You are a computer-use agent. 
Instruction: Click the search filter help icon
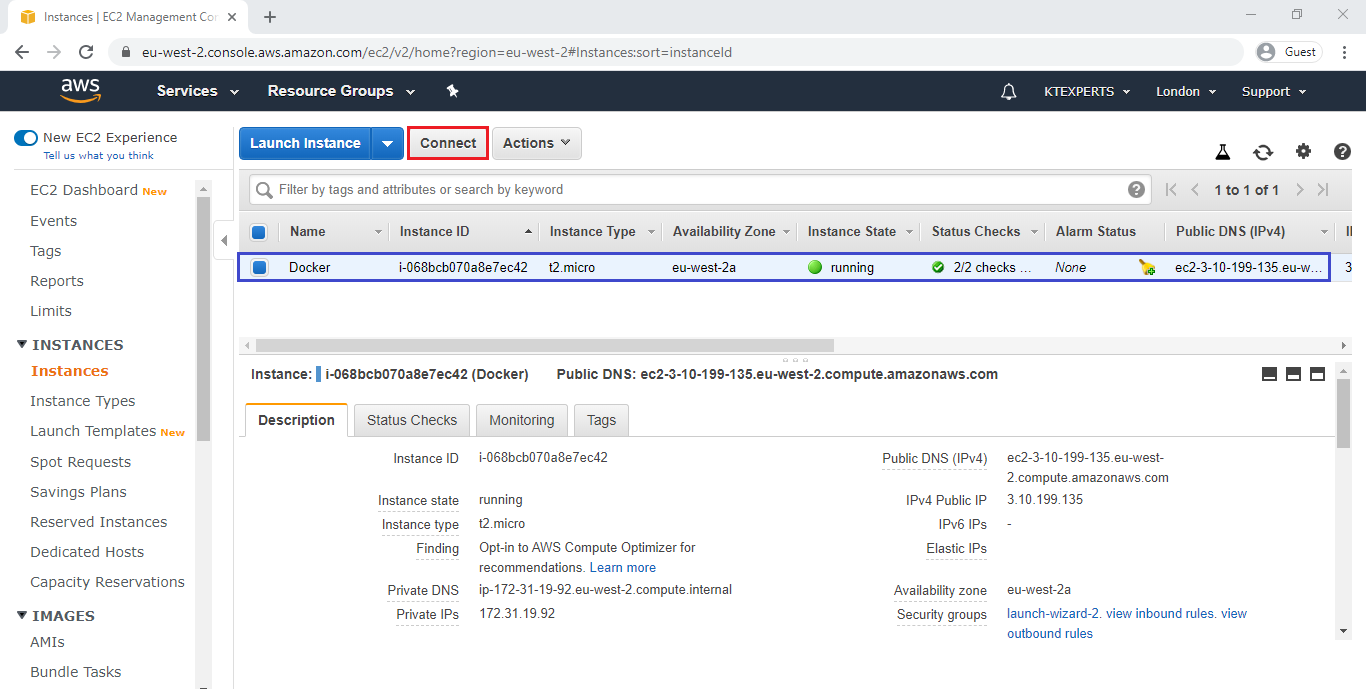[x=1136, y=189]
